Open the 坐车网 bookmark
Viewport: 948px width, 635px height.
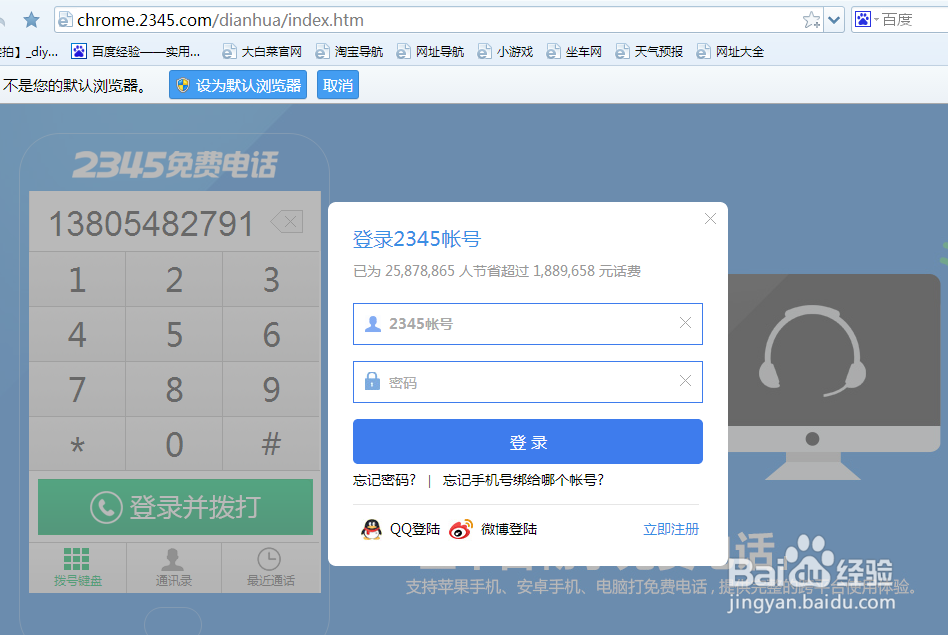click(574, 51)
